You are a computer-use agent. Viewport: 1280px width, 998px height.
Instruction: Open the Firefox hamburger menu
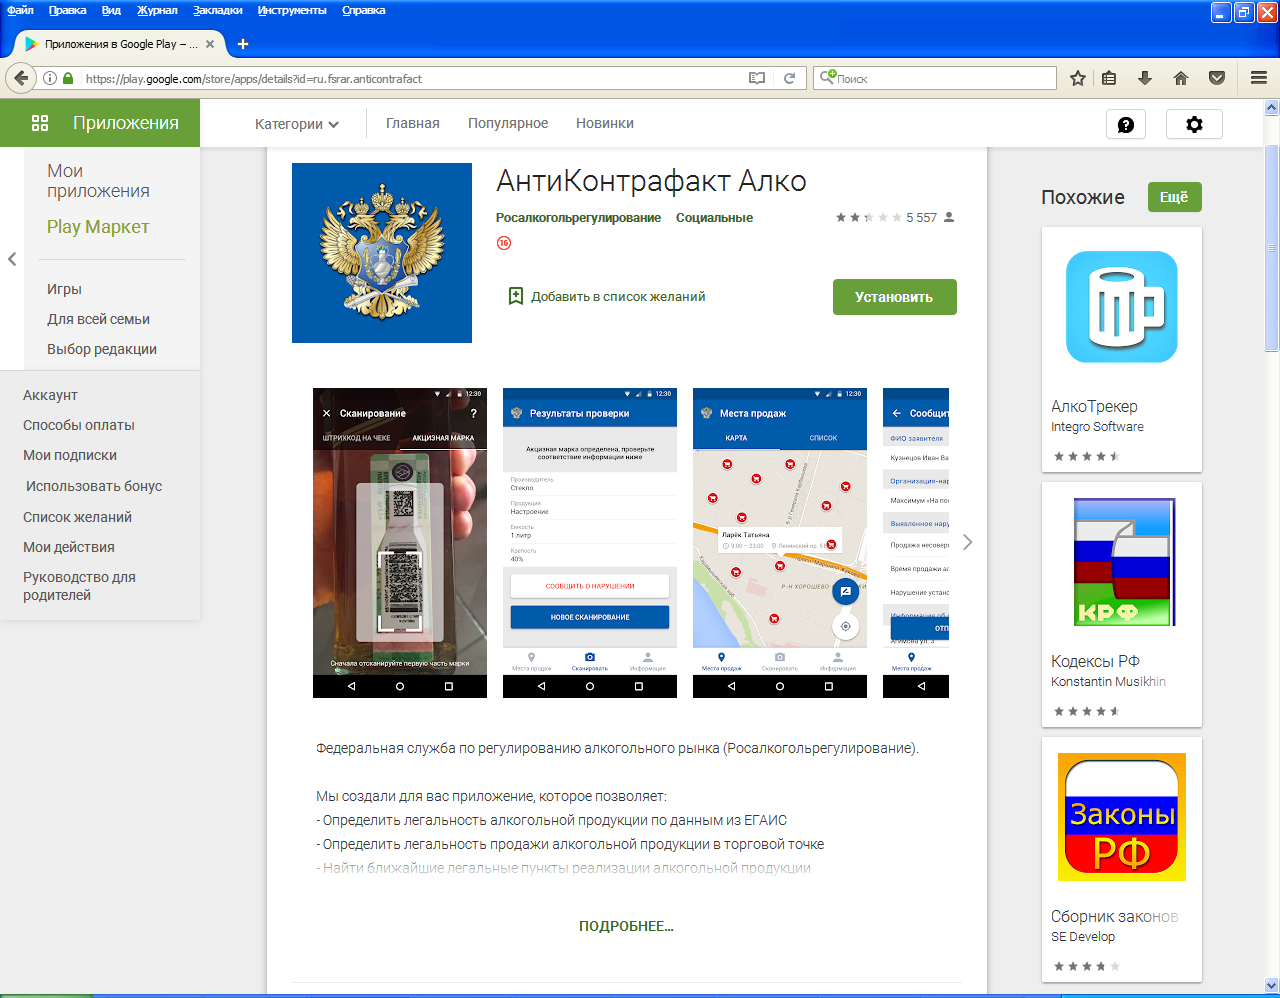pos(1259,78)
